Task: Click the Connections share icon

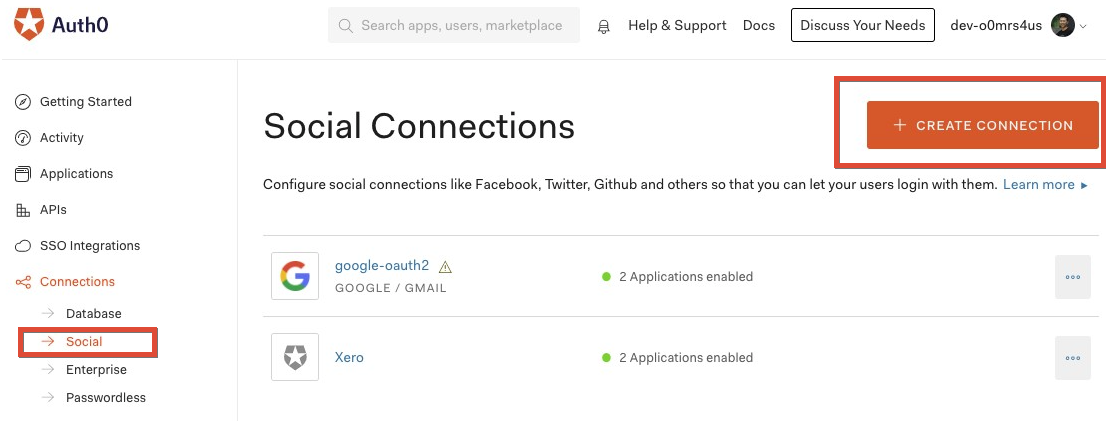Action: [23, 282]
